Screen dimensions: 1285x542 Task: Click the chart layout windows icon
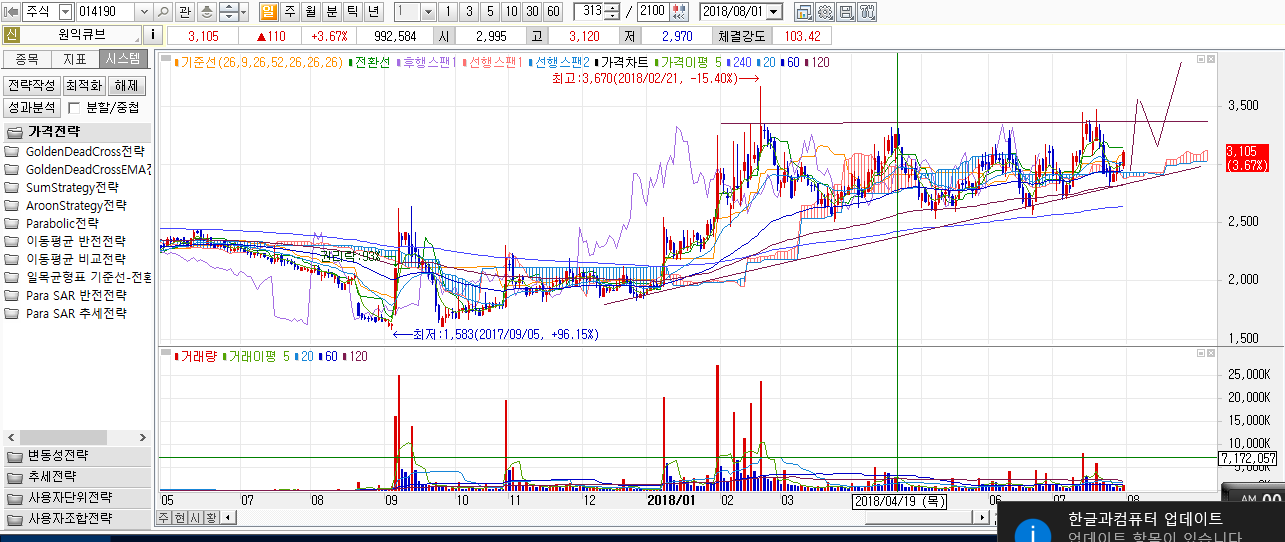coord(804,12)
